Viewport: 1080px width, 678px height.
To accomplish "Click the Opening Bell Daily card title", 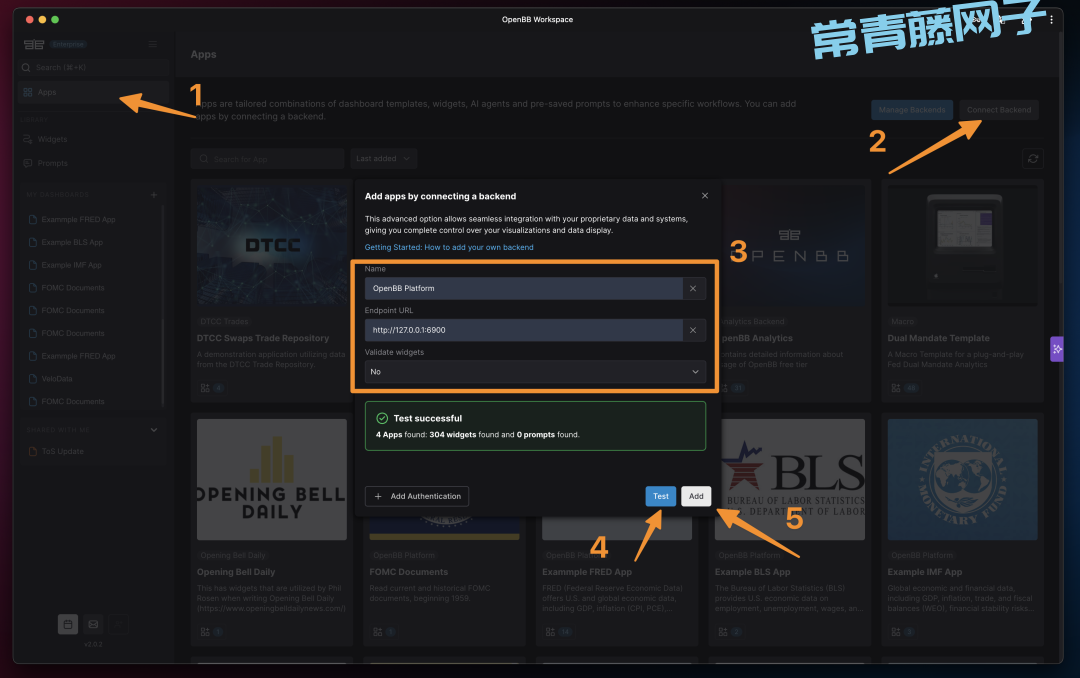I will tap(236, 572).
